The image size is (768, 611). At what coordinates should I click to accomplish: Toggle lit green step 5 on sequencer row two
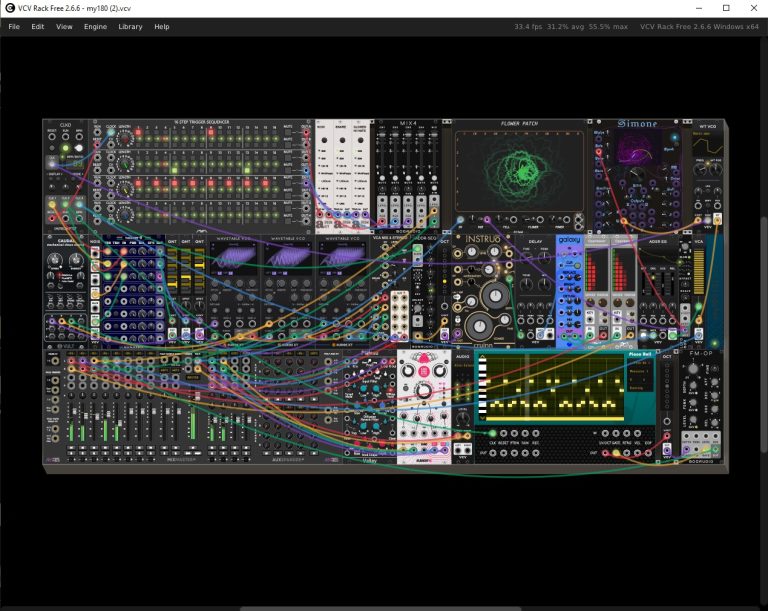pyautogui.click(x=174, y=171)
